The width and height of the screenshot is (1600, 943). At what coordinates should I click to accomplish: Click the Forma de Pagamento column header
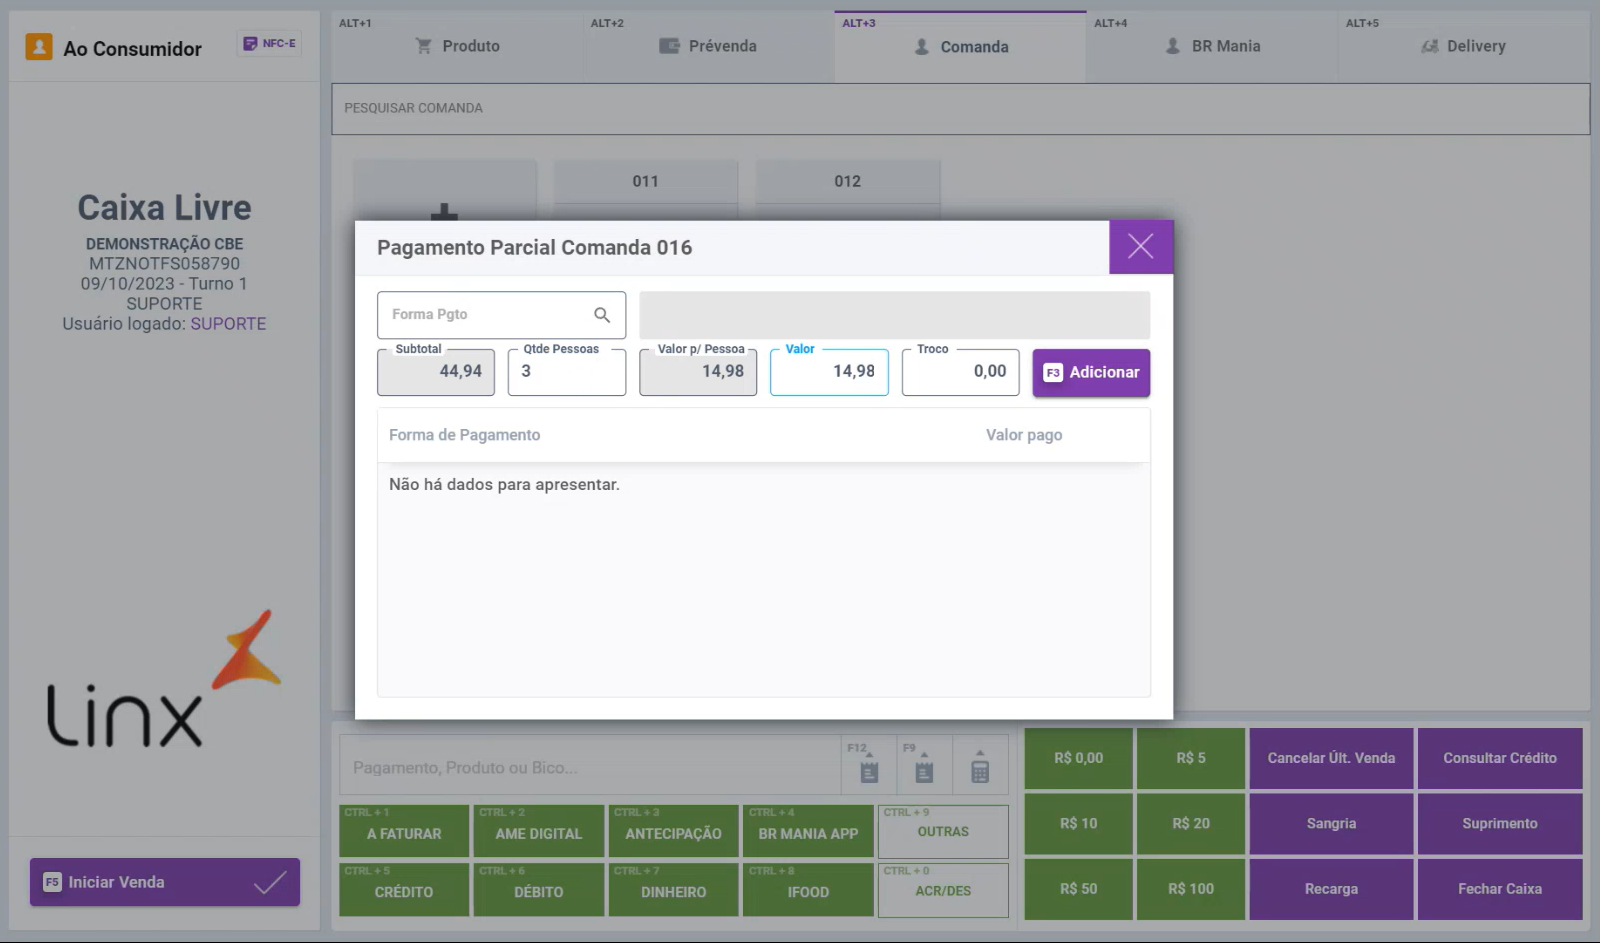(x=464, y=435)
